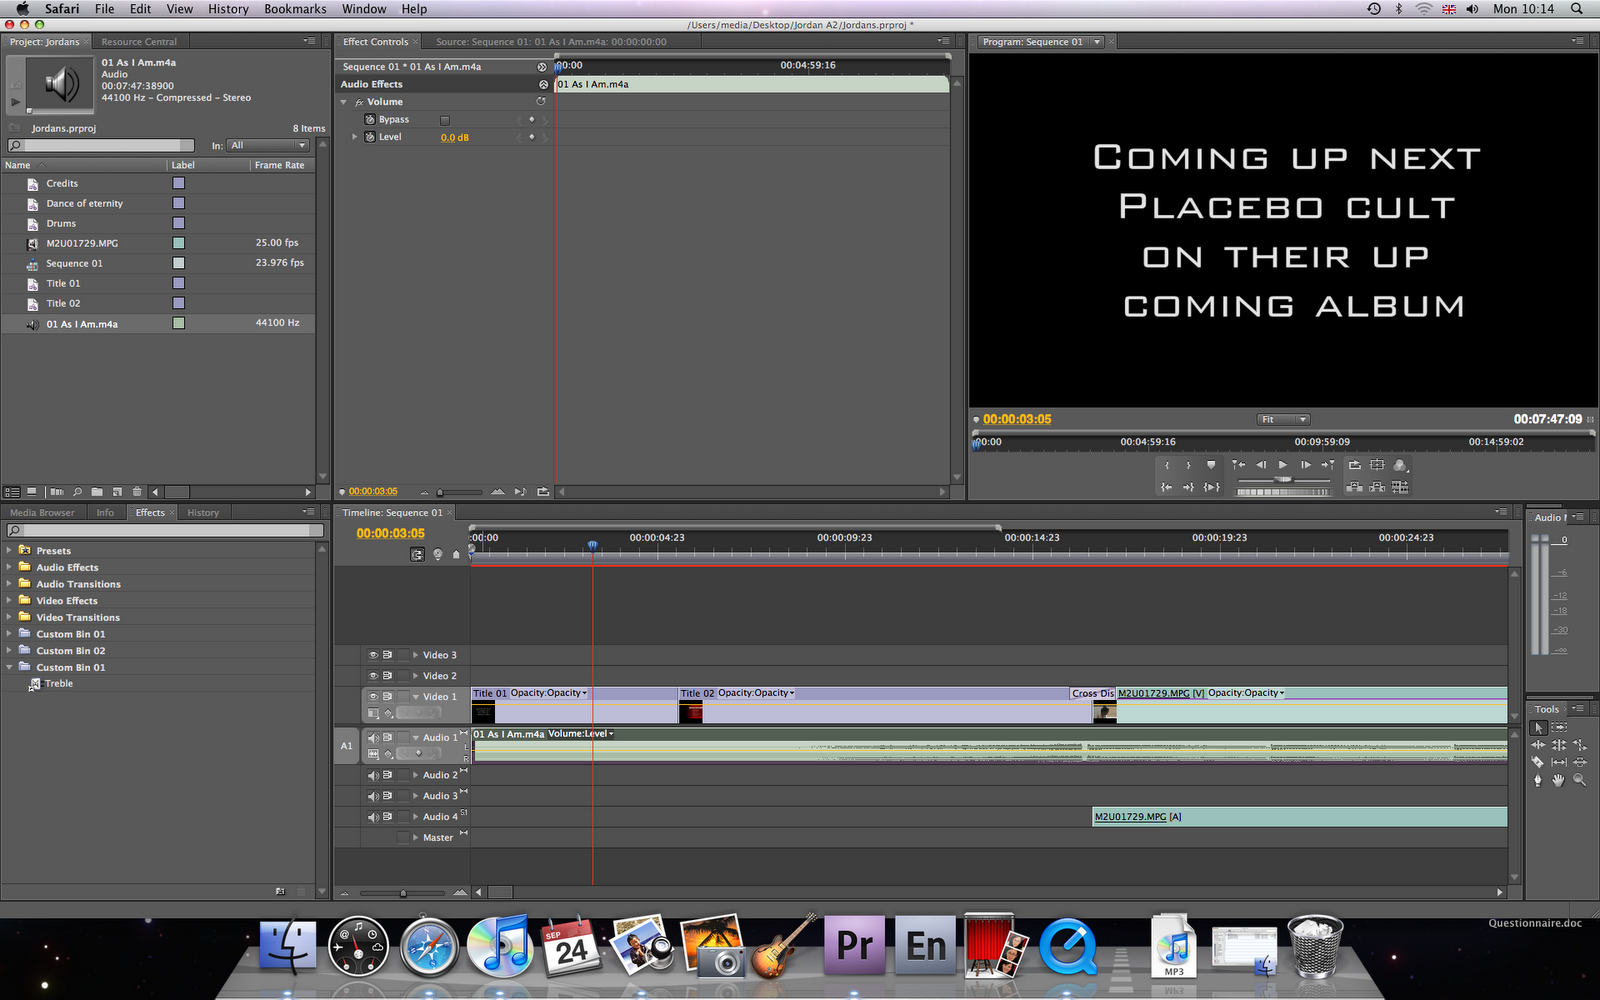Expand the Video Transitions folder
The image size is (1600, 1000).
(9, 617)
